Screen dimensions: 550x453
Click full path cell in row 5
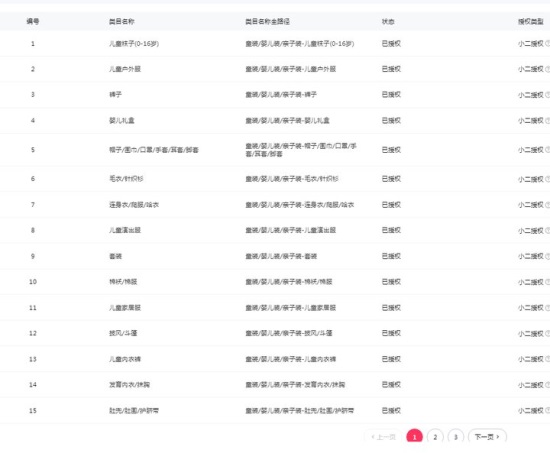point(301,150)
